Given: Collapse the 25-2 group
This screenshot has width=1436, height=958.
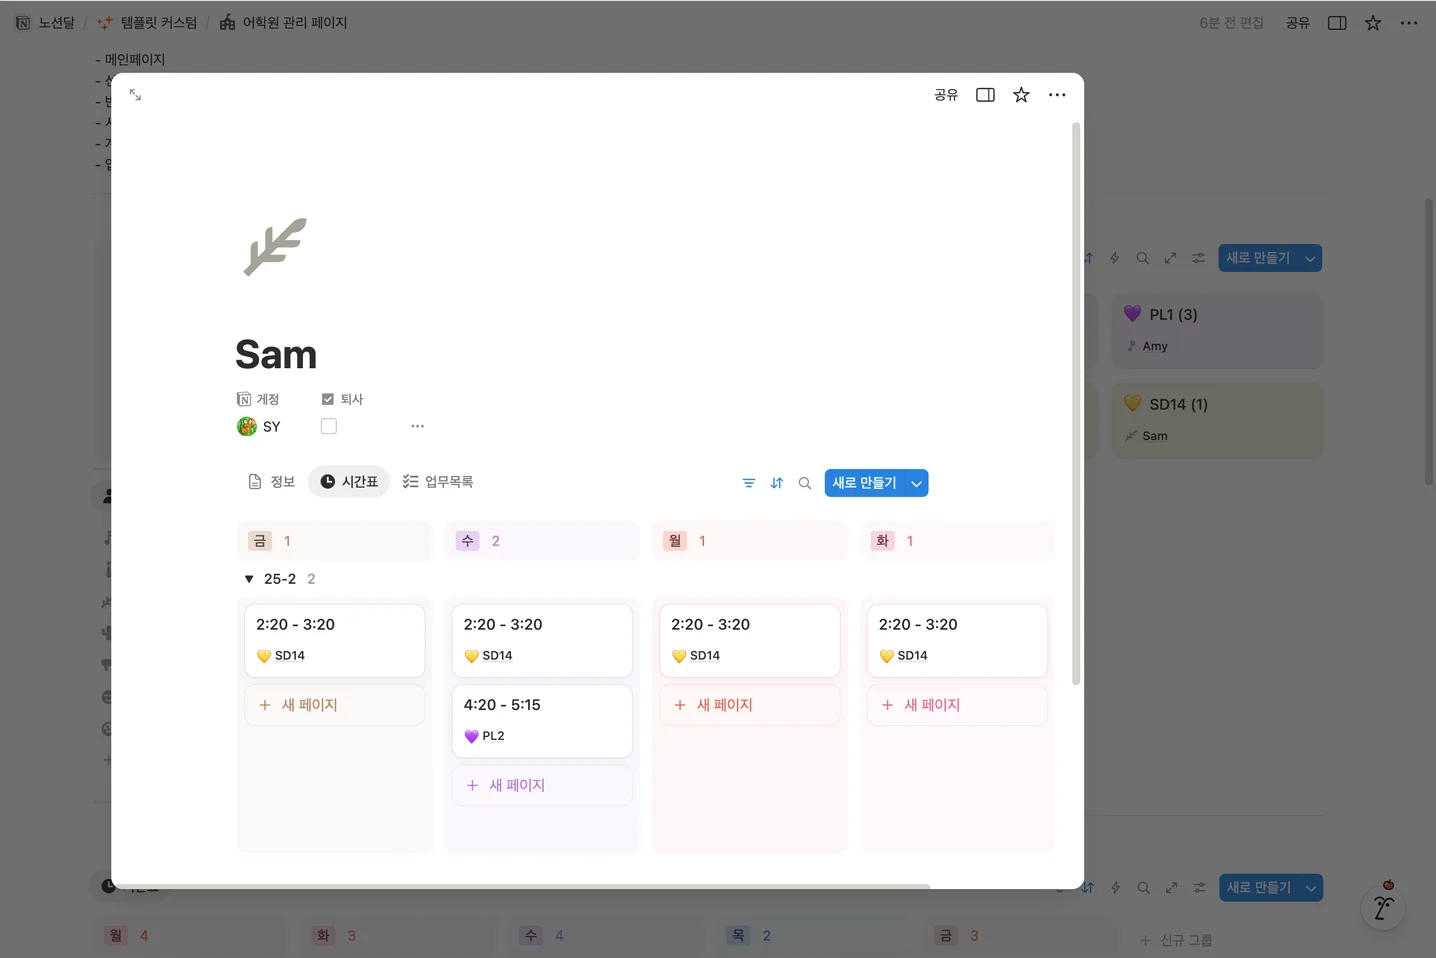Looking at the screenshot, I should point(248,578).
